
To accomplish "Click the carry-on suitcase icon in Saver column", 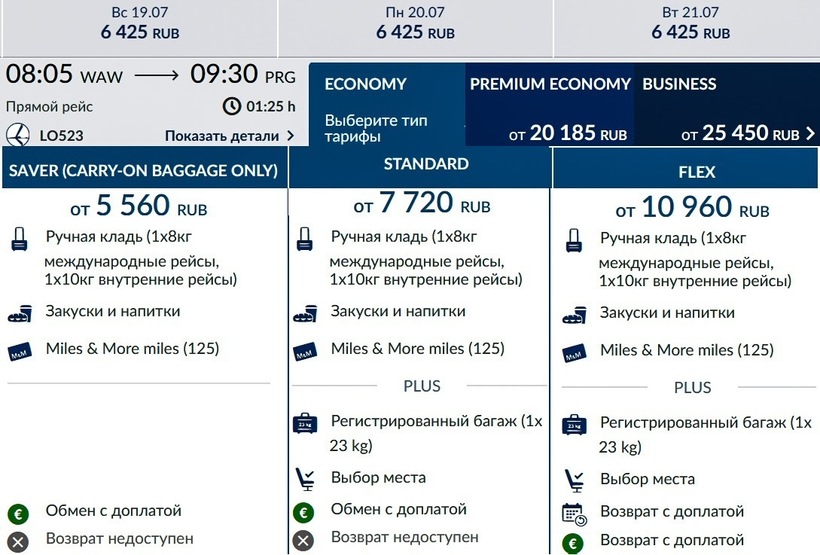I will pos(21,241).
